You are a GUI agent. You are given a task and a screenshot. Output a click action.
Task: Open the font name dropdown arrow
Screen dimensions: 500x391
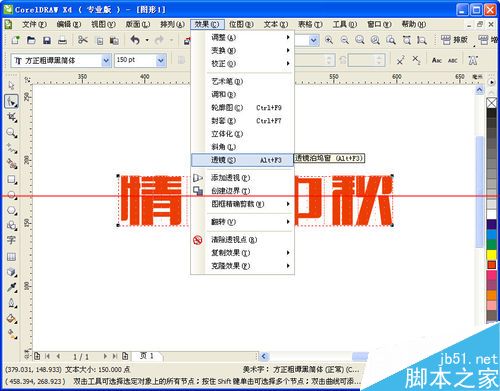click(x=106, y=61)
